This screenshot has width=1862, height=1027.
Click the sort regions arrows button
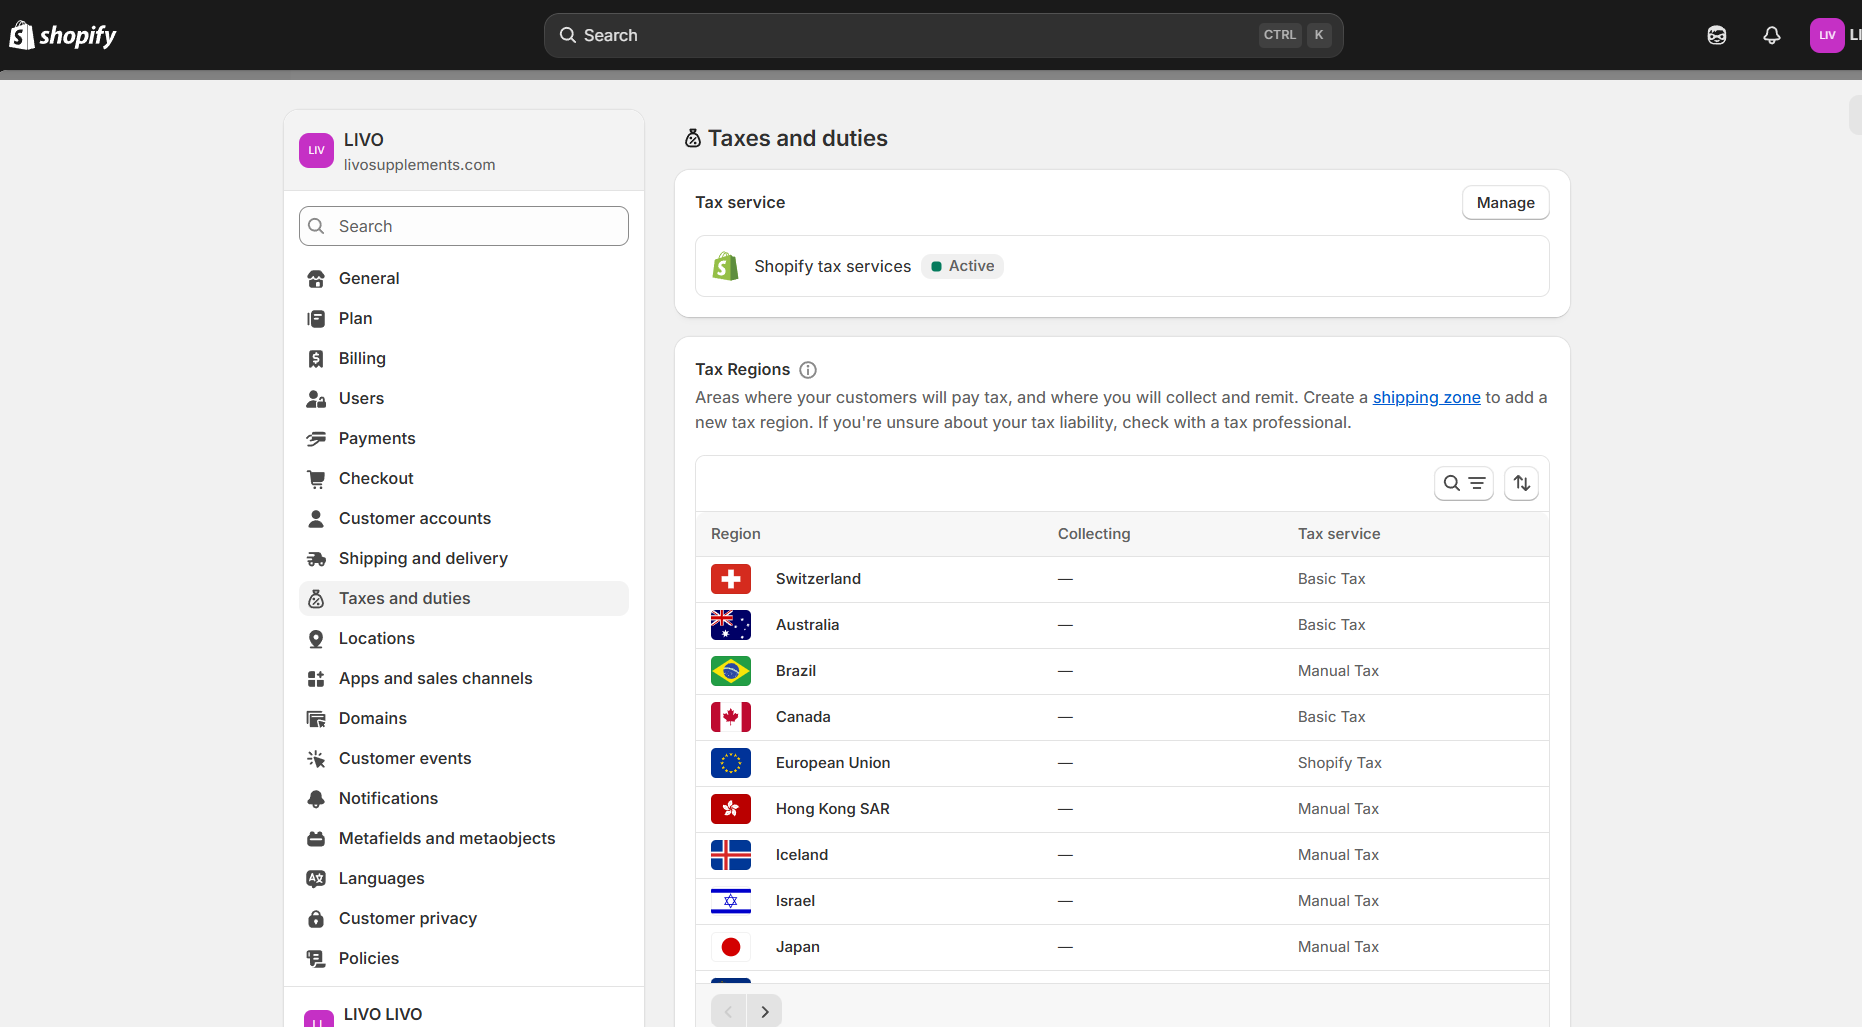coord(1521,484)
